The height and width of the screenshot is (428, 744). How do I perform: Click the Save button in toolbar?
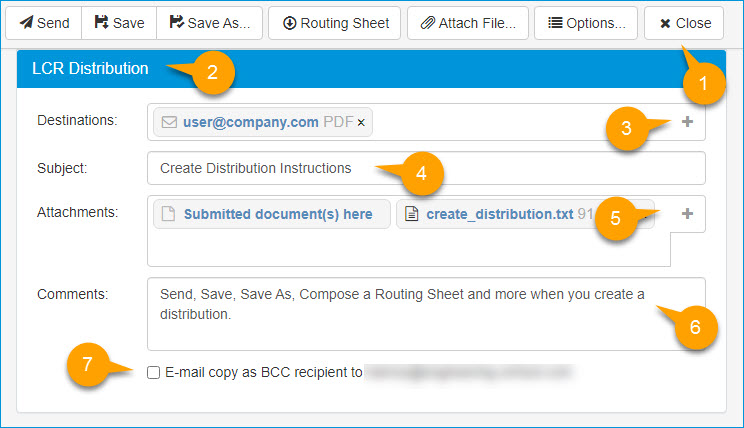[119, 23]
